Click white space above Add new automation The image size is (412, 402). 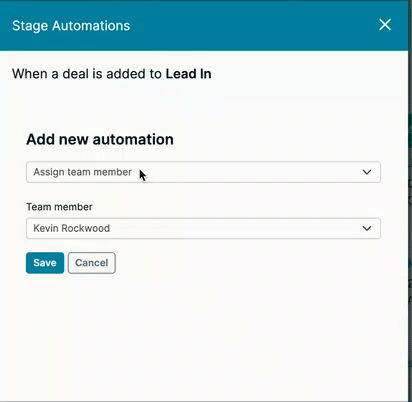tap(203, 107)
